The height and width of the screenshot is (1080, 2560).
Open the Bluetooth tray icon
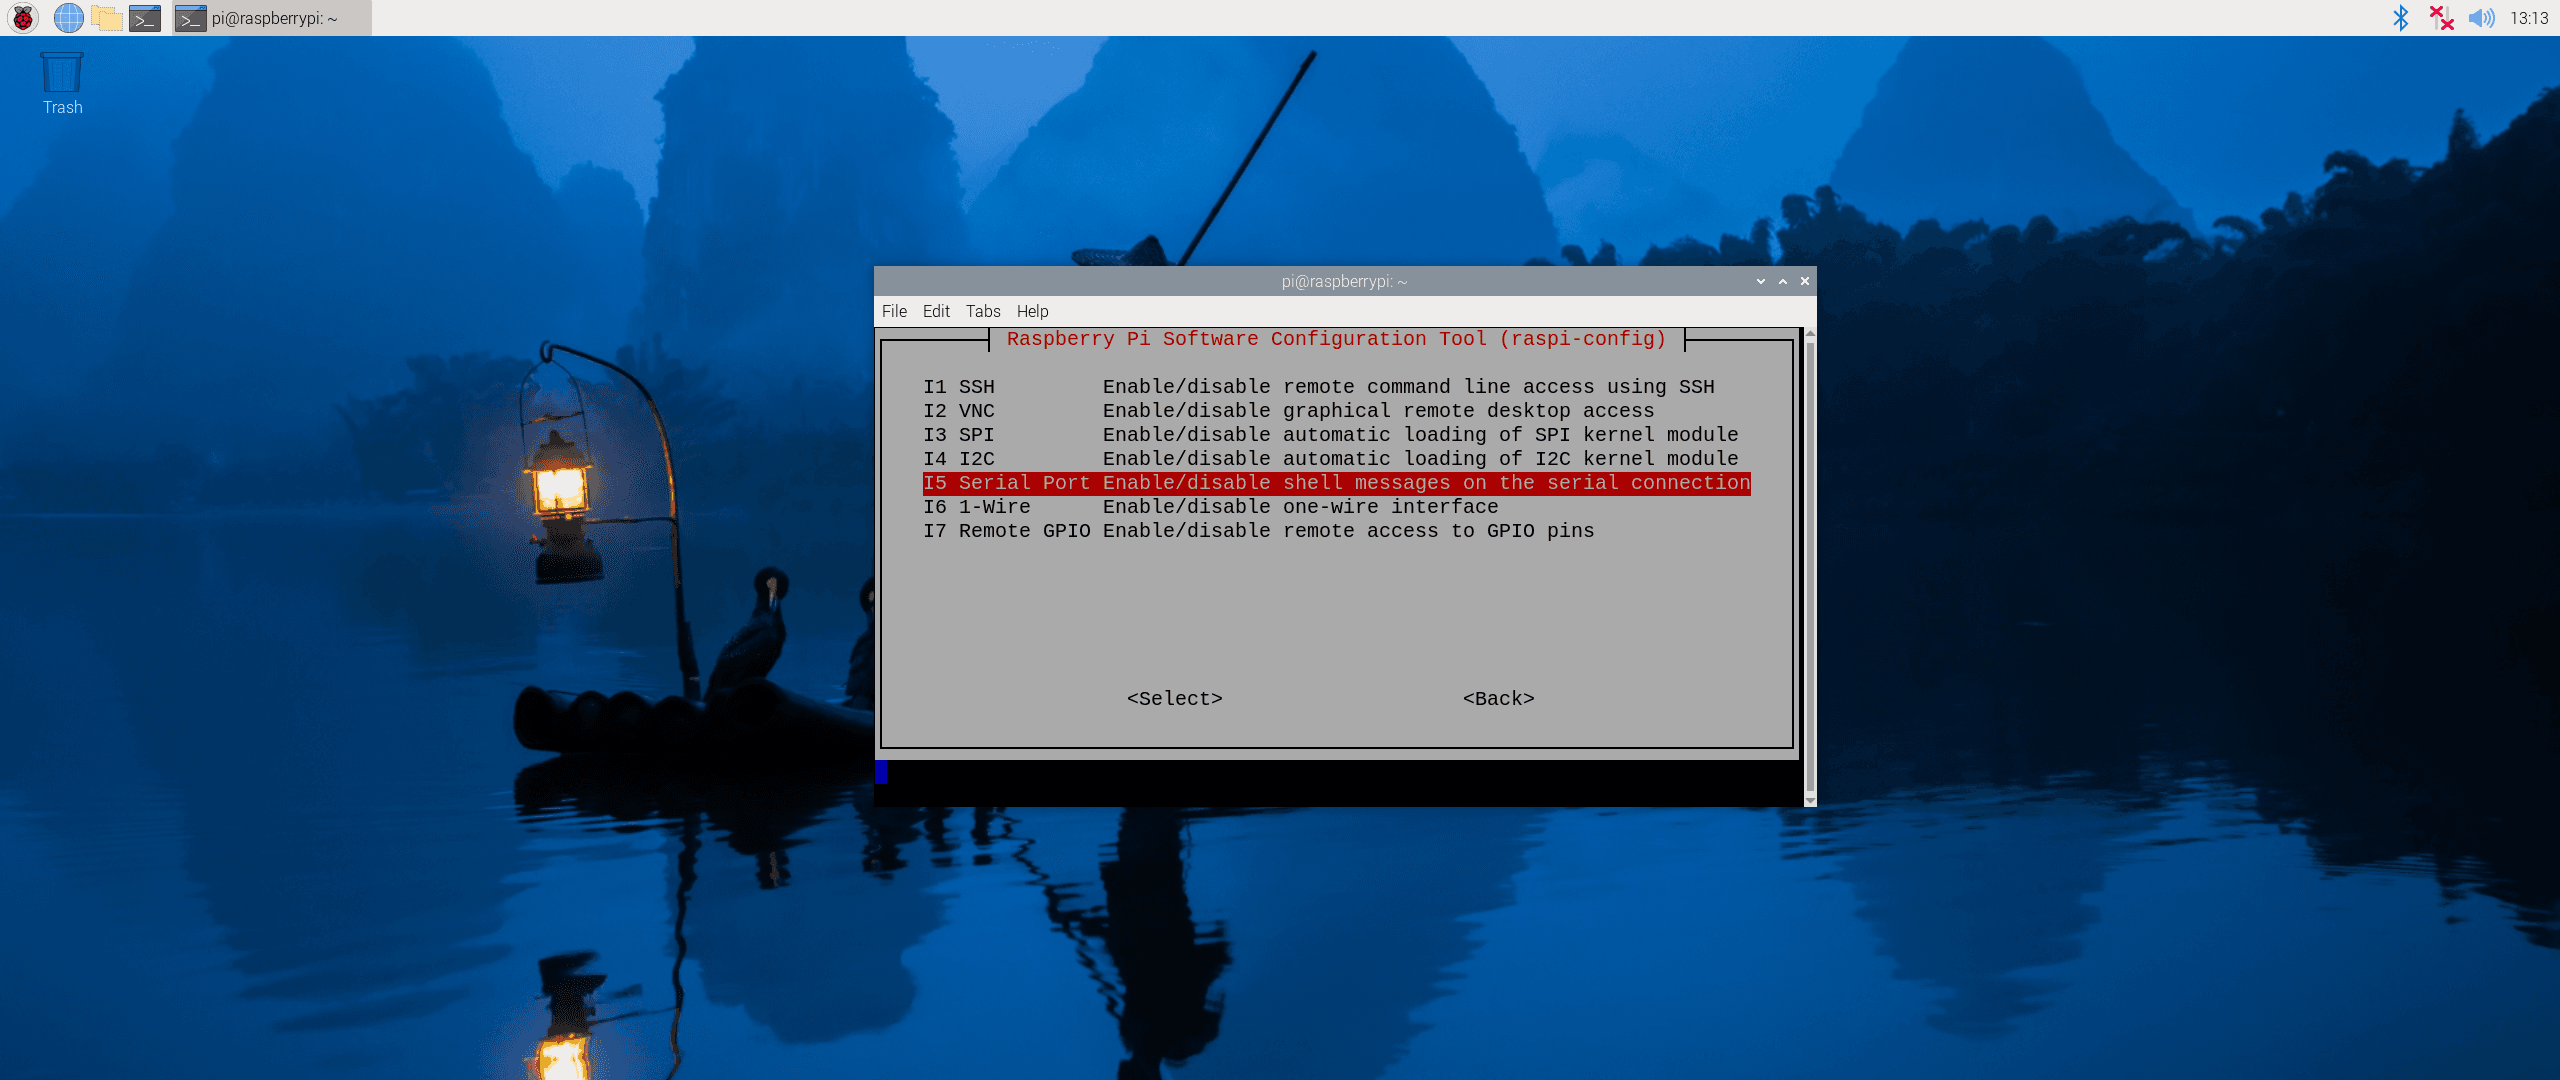pos(2399,17)
